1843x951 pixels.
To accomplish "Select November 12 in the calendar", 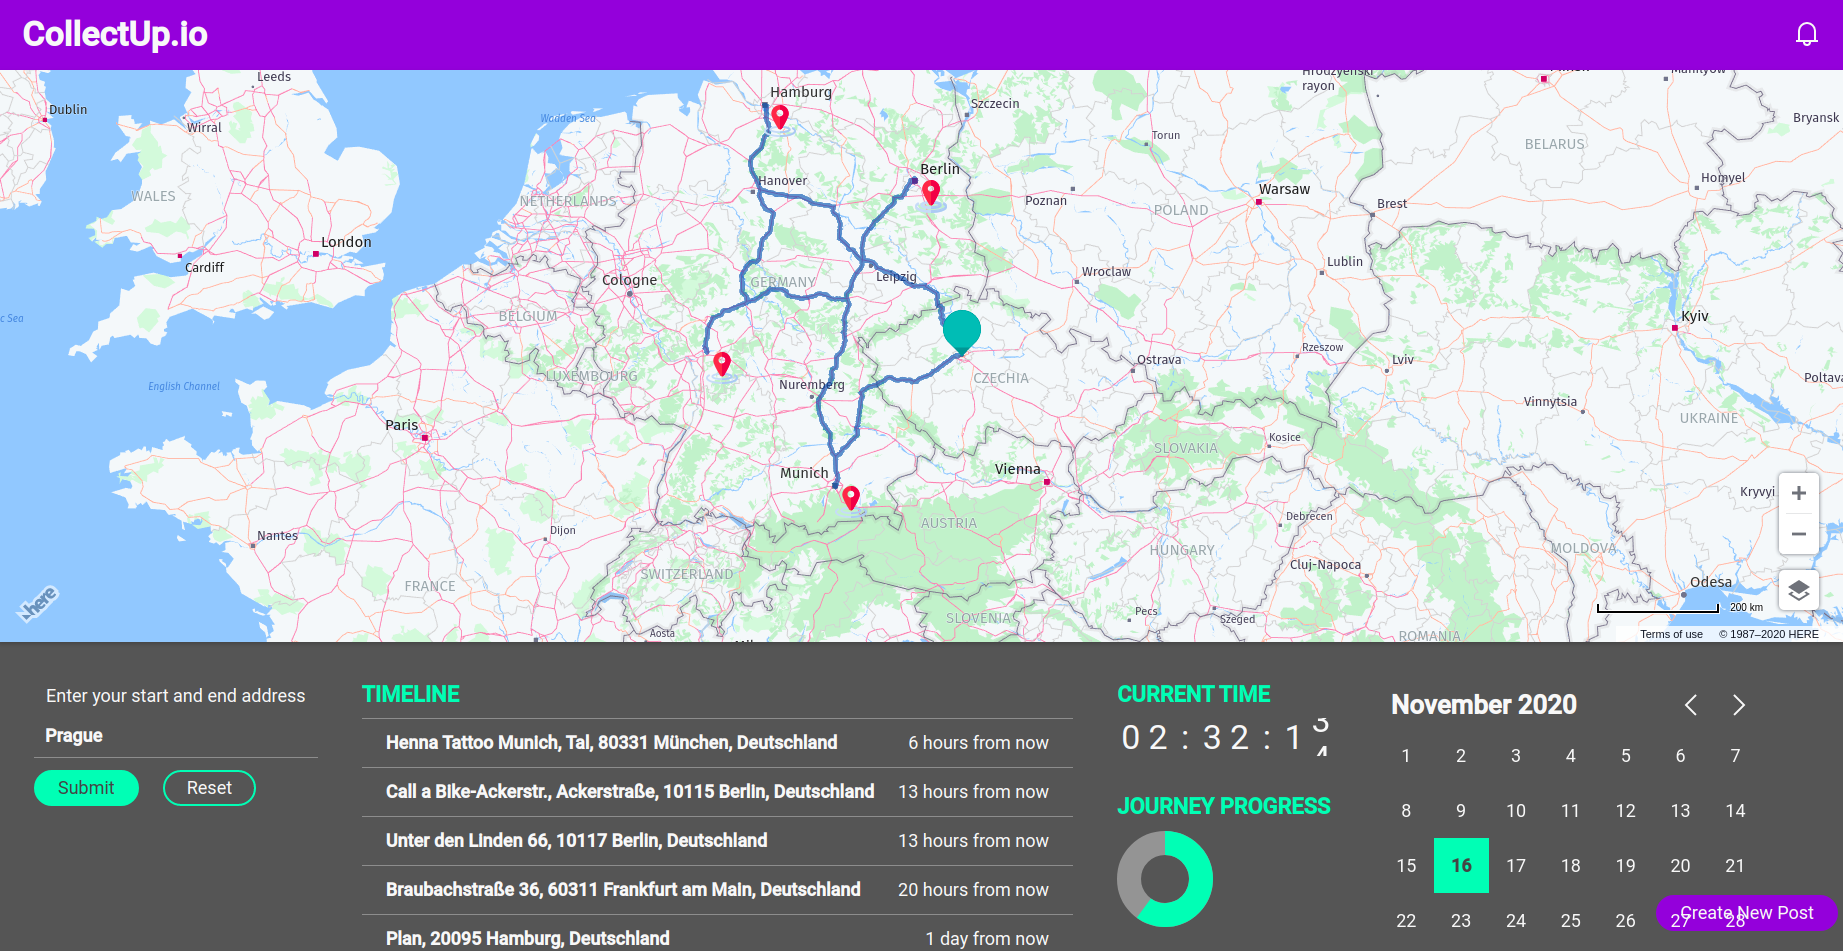I will click(x=1626, y=811).
